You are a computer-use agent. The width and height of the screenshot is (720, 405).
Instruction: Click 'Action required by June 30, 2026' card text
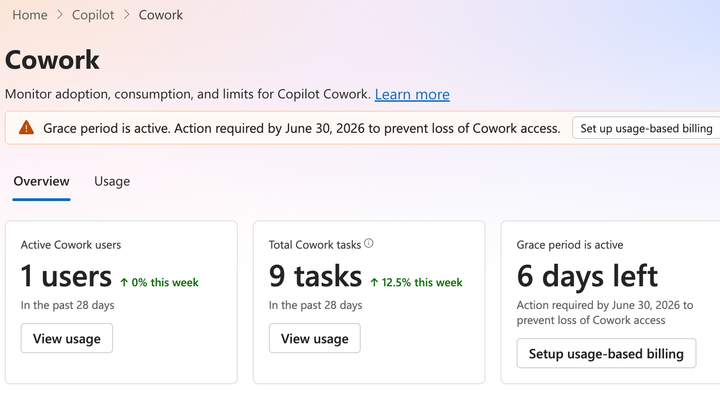click(605, 312)
